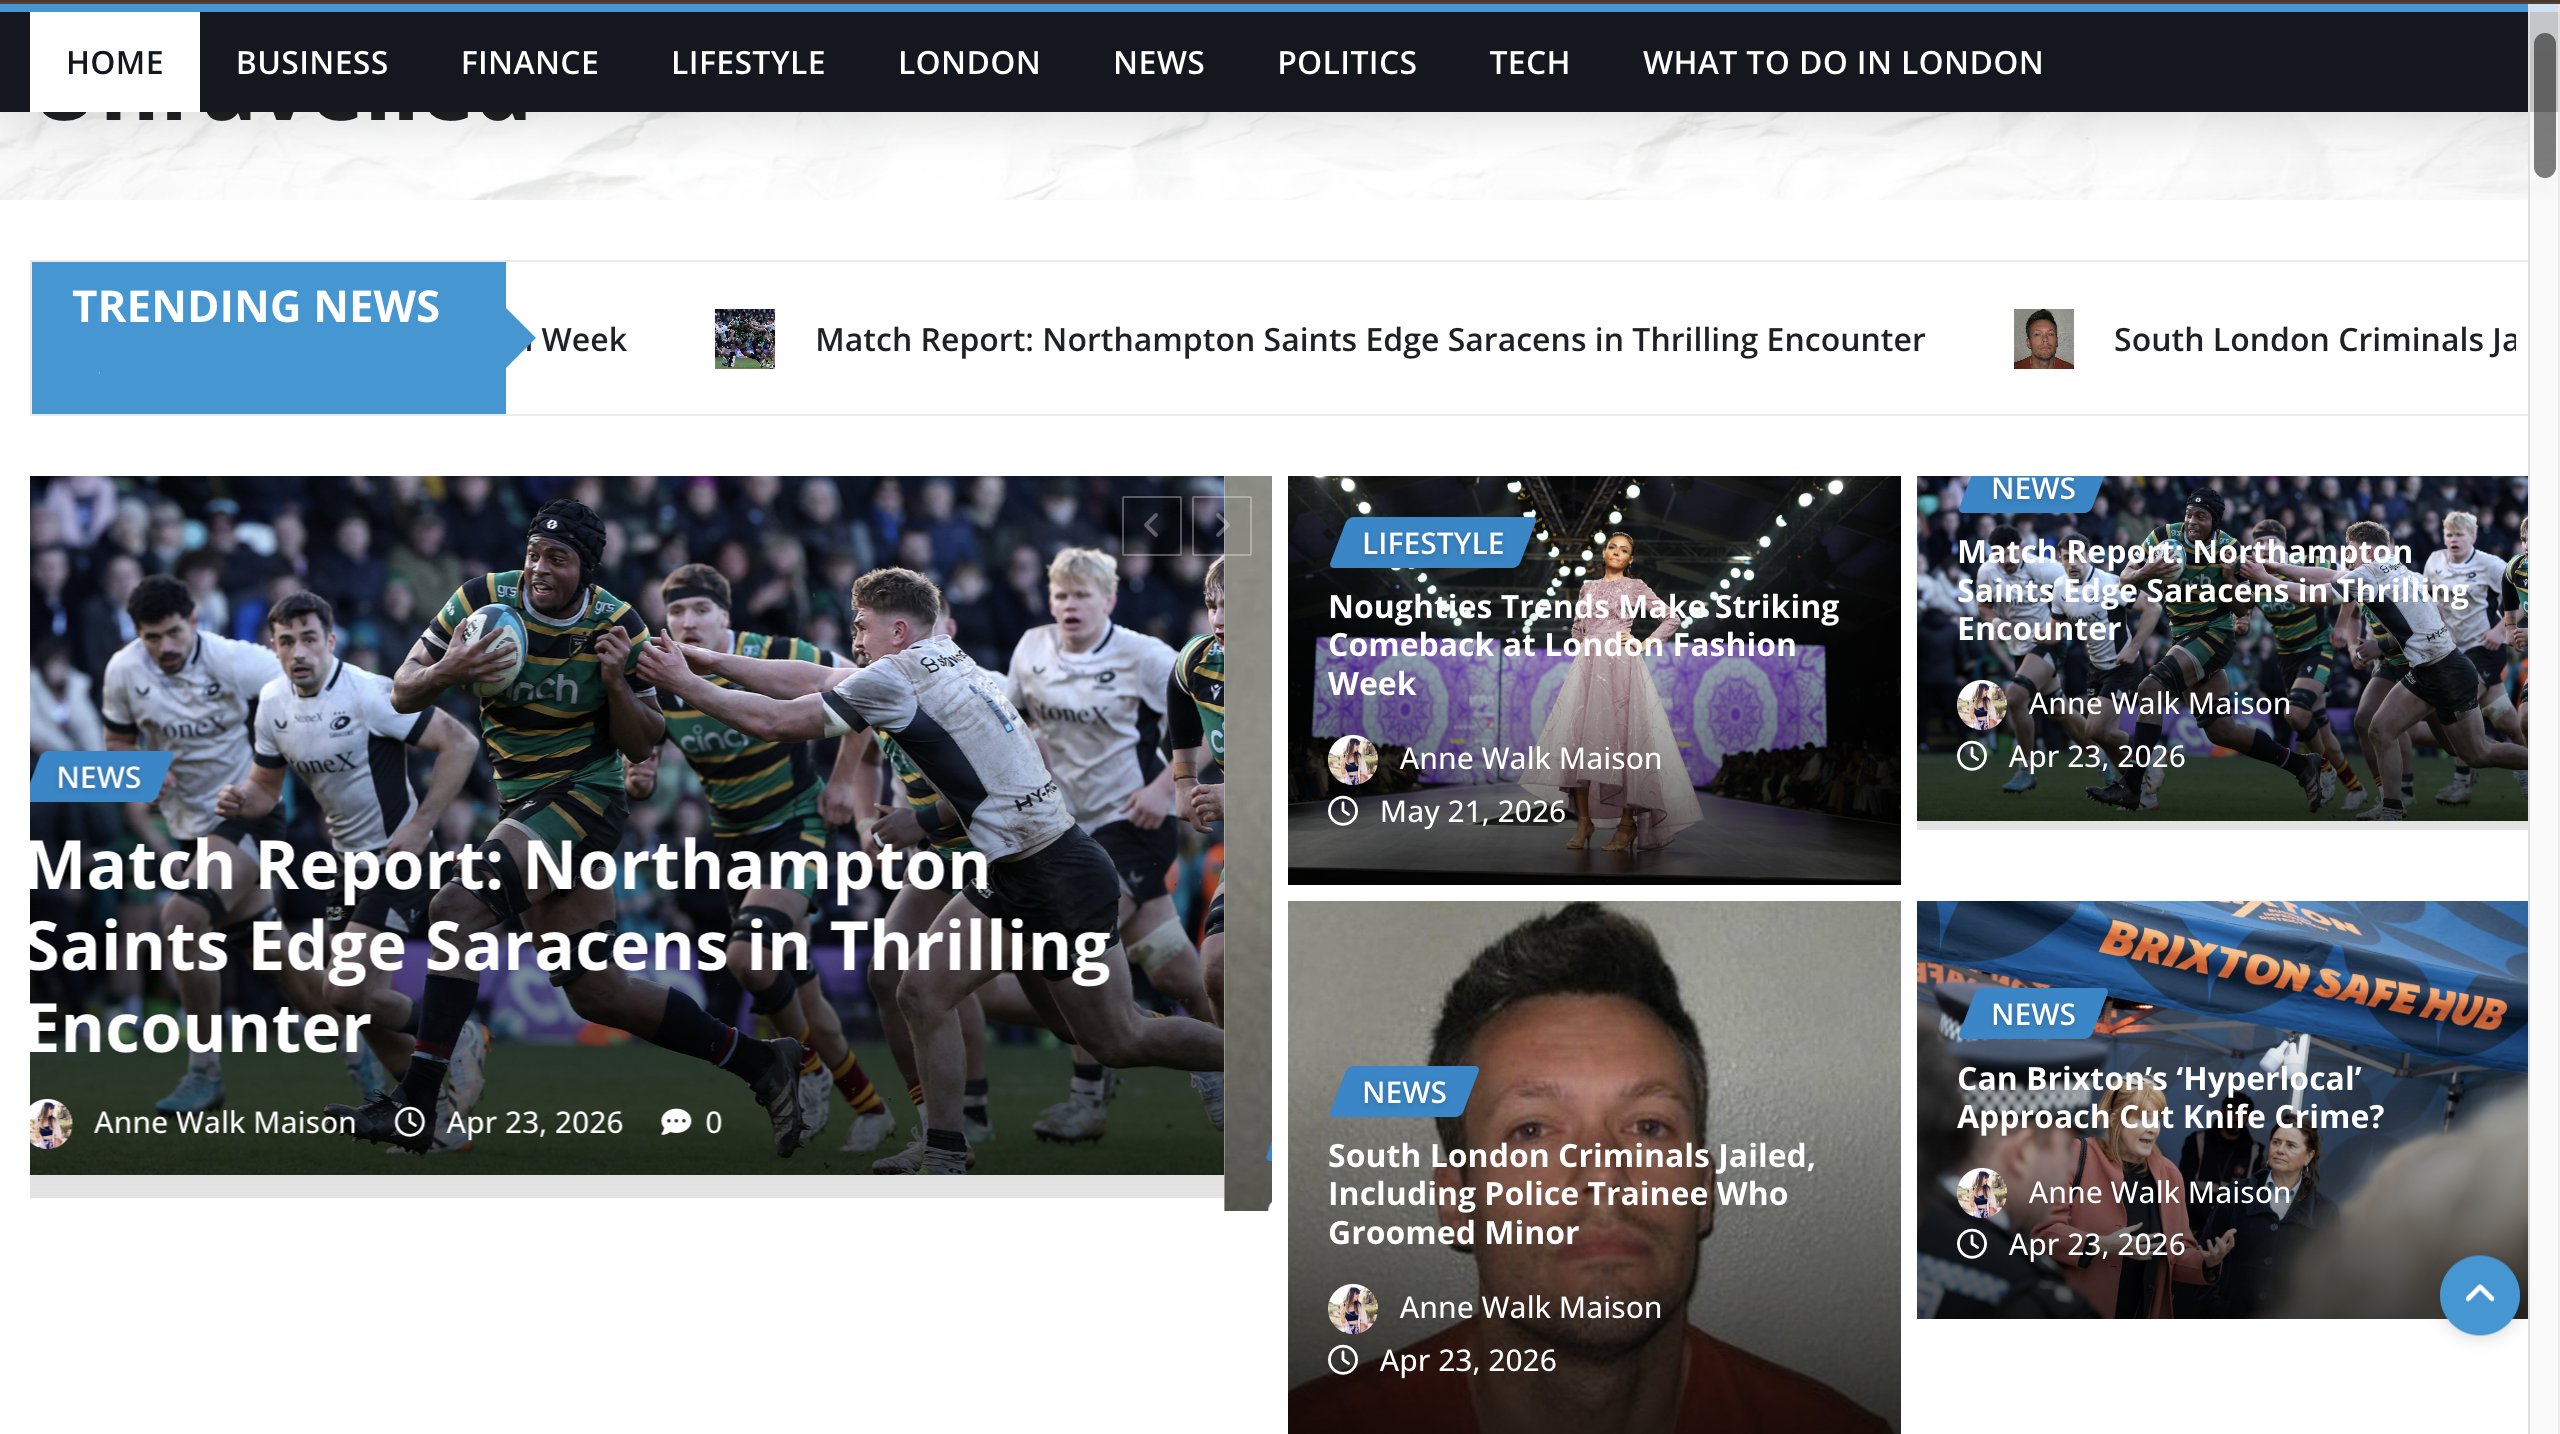Click clock icon on Brixton card
2560x1434 pixels.
(x=1972, y=1244)
